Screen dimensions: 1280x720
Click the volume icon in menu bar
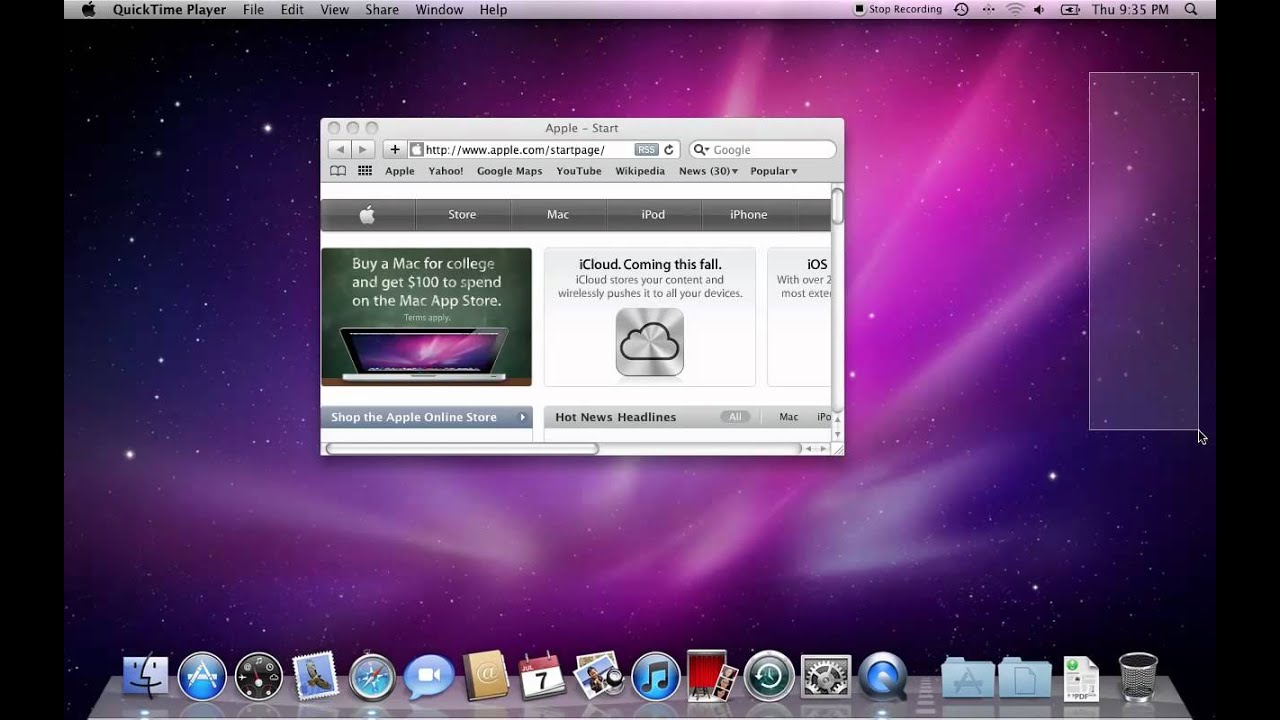[1040, 9]
